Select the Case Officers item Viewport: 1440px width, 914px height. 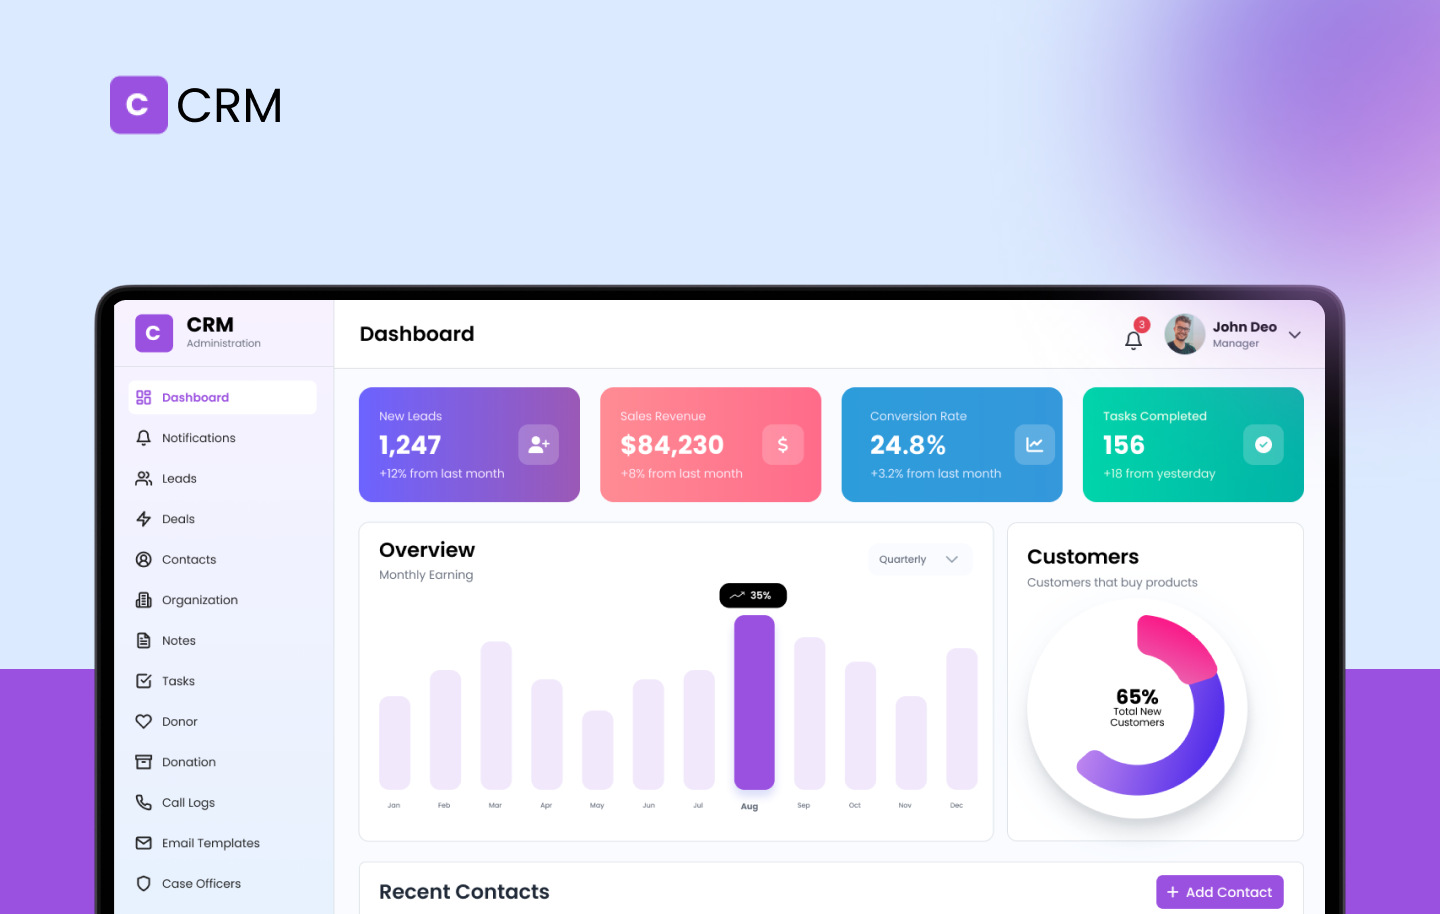(202, 883)
